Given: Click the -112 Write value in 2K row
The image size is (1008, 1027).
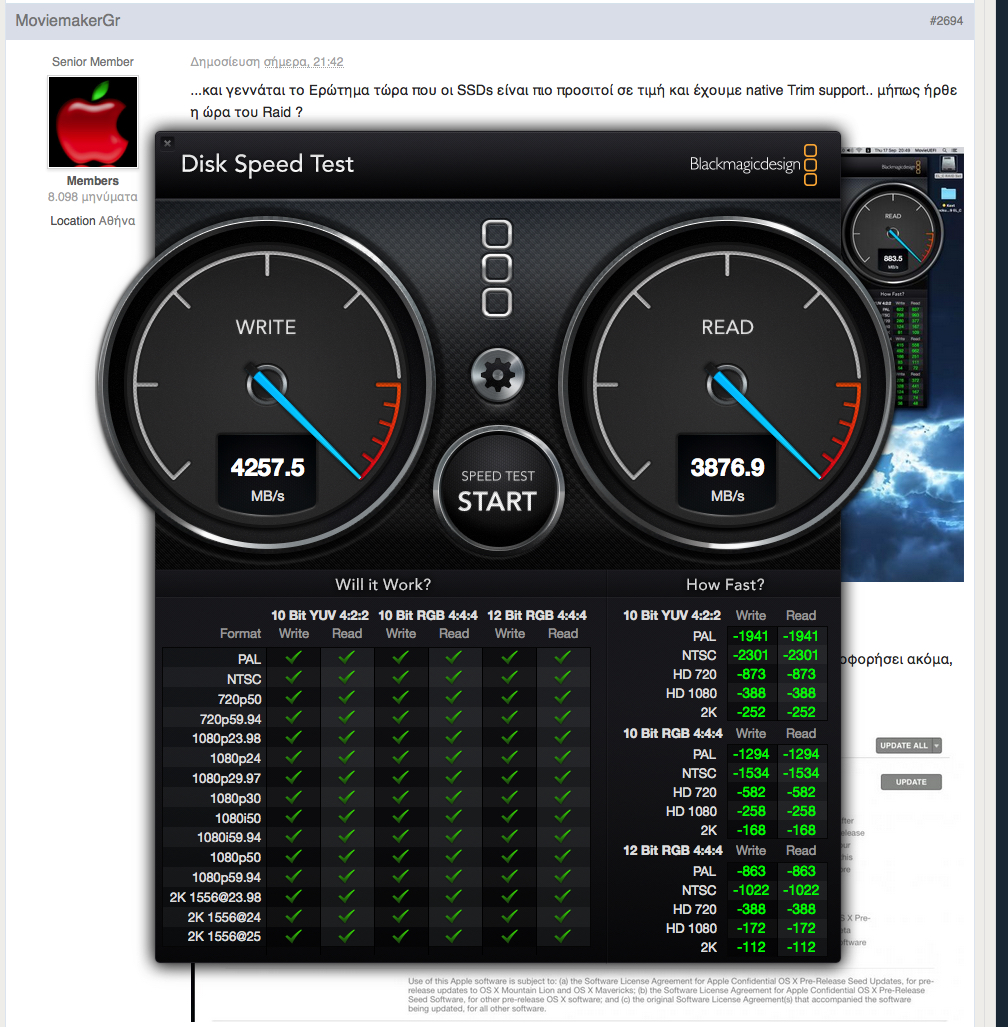Looking at the screenshot, I should coord(751,947).
